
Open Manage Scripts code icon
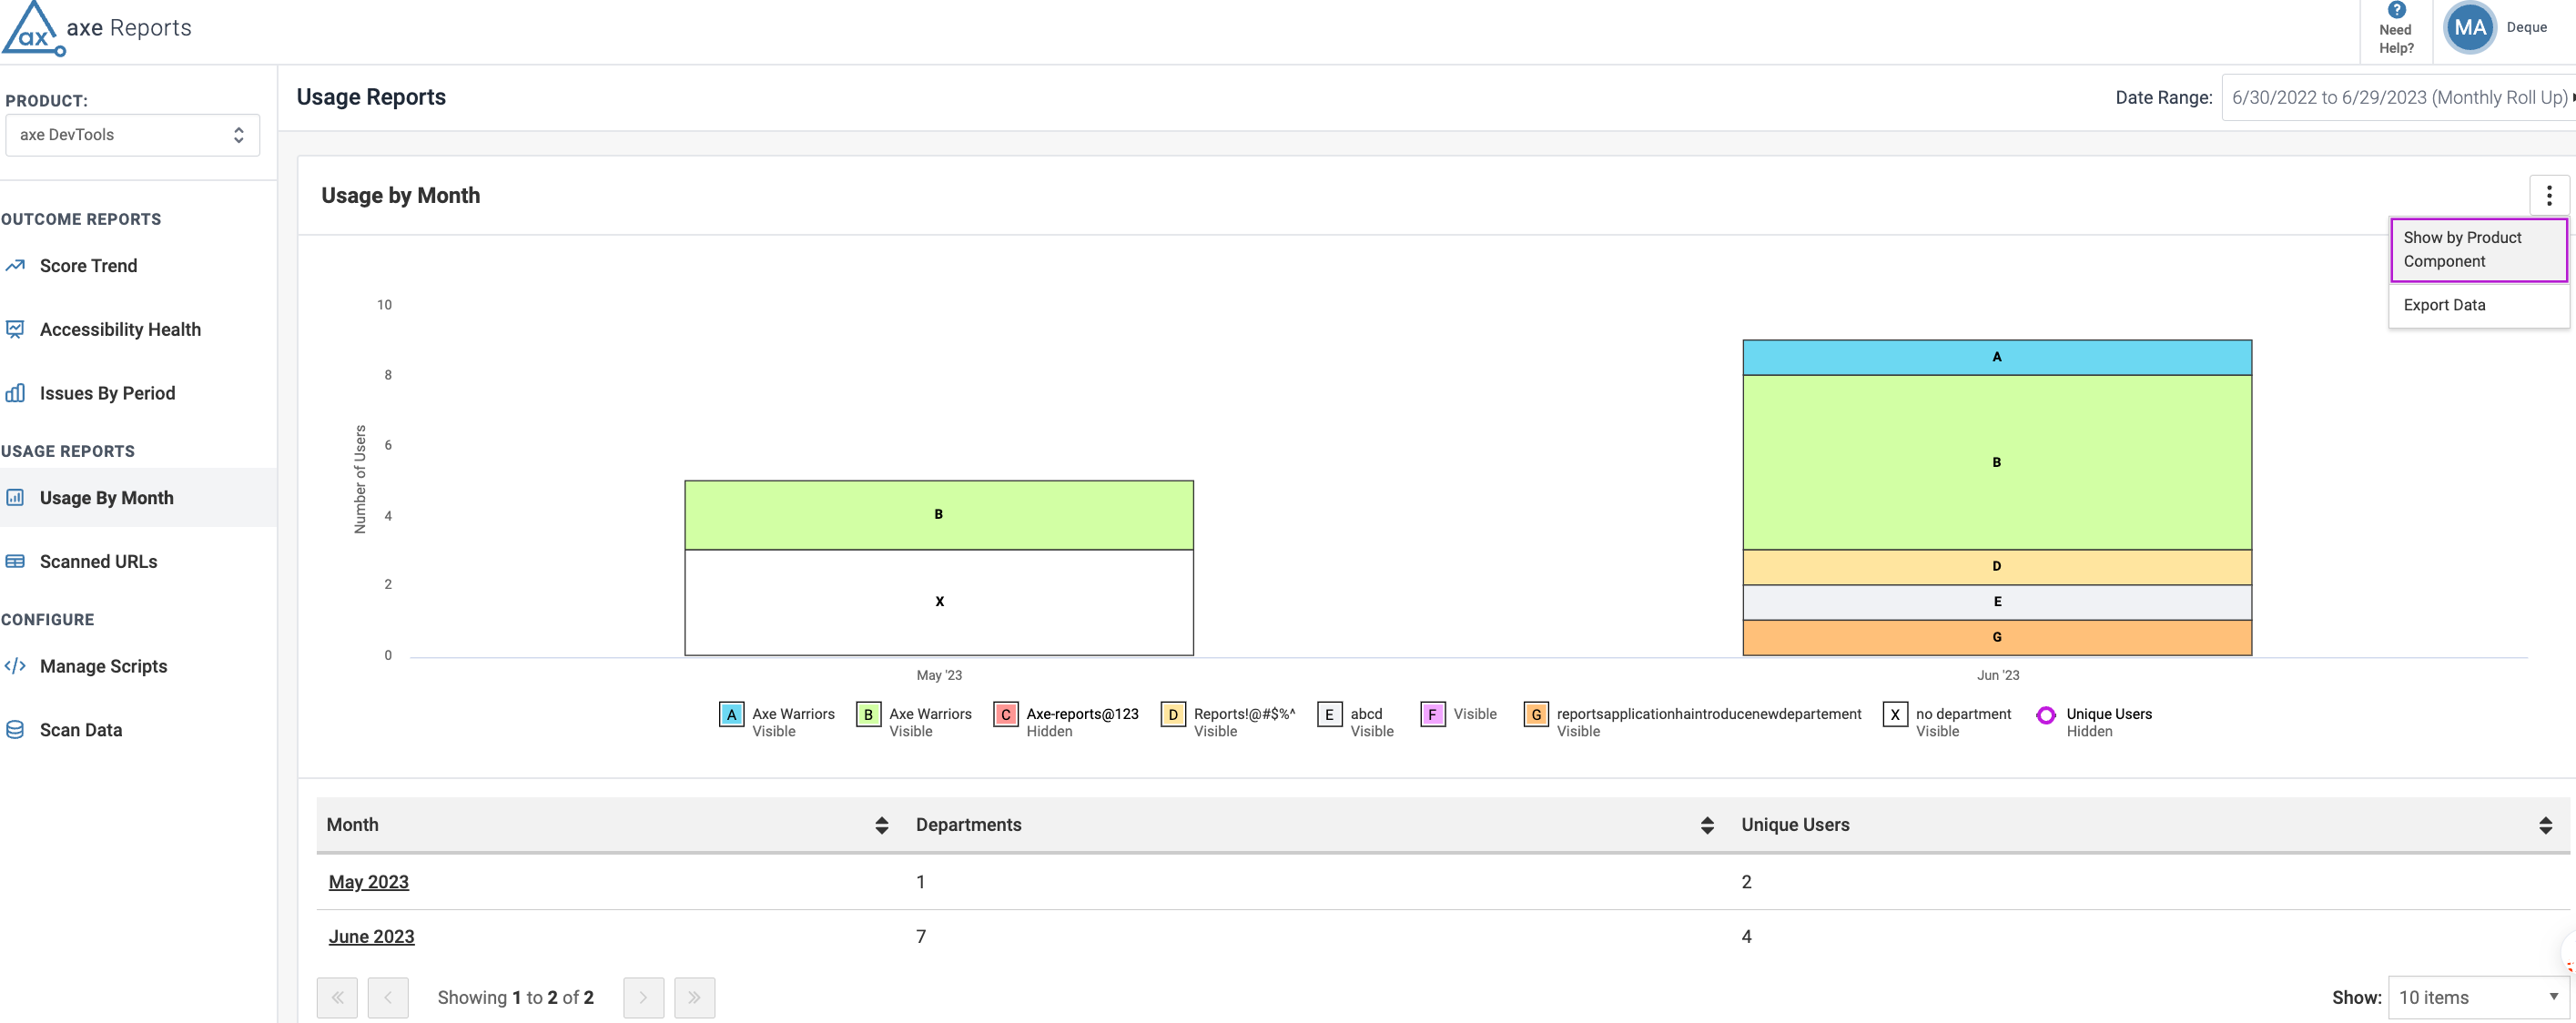click(15, 666)
